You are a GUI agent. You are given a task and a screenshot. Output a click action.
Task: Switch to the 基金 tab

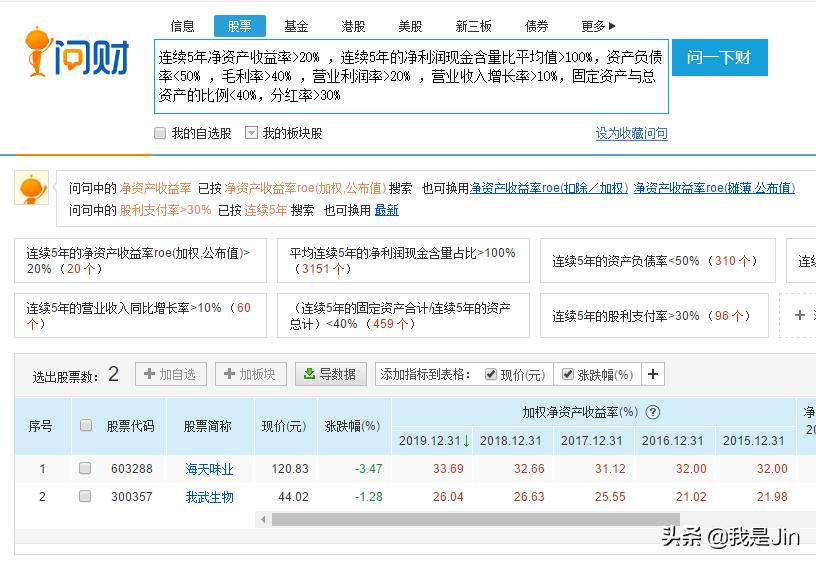[x=296, y=25]
